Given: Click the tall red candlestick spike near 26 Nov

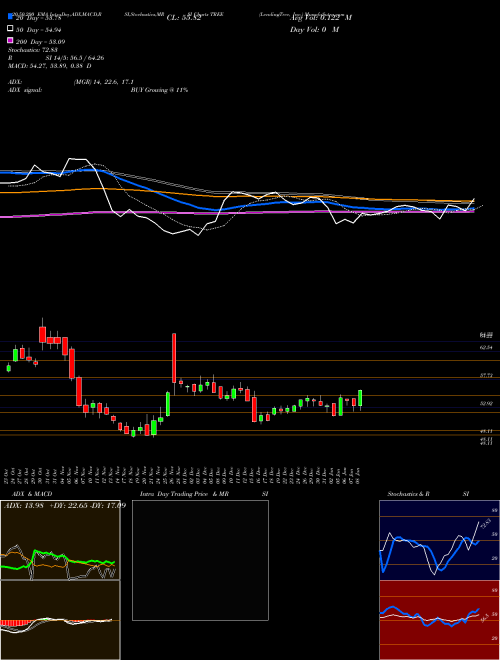Looking at the screenshot, I should pos(174,358).
